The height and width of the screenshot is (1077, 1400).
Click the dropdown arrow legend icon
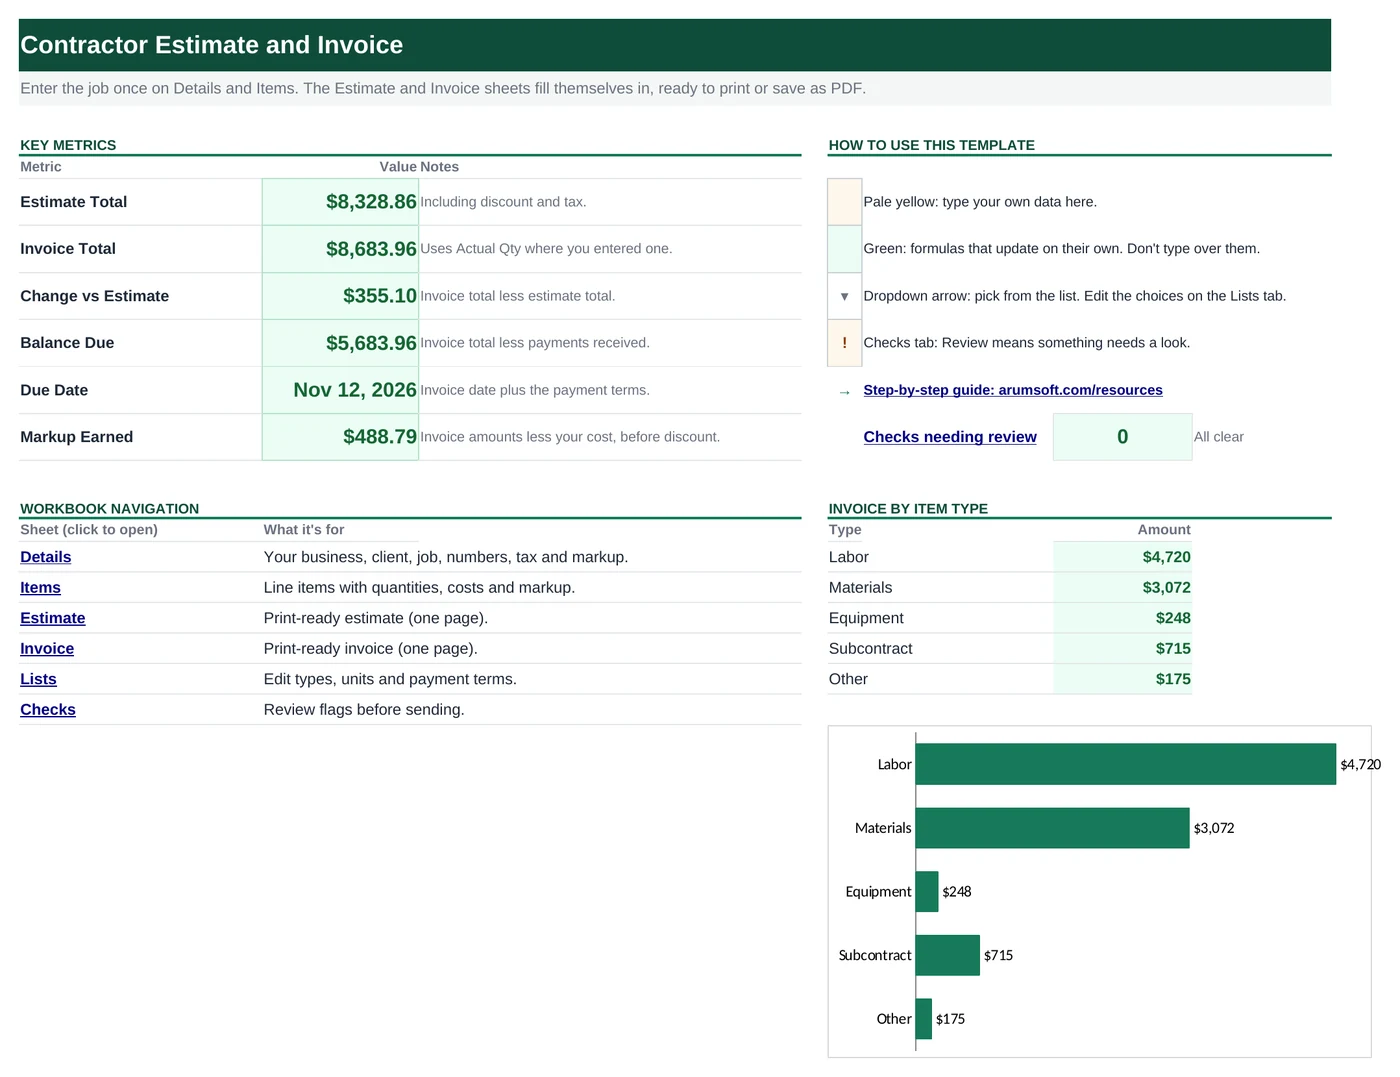point(844,296)
